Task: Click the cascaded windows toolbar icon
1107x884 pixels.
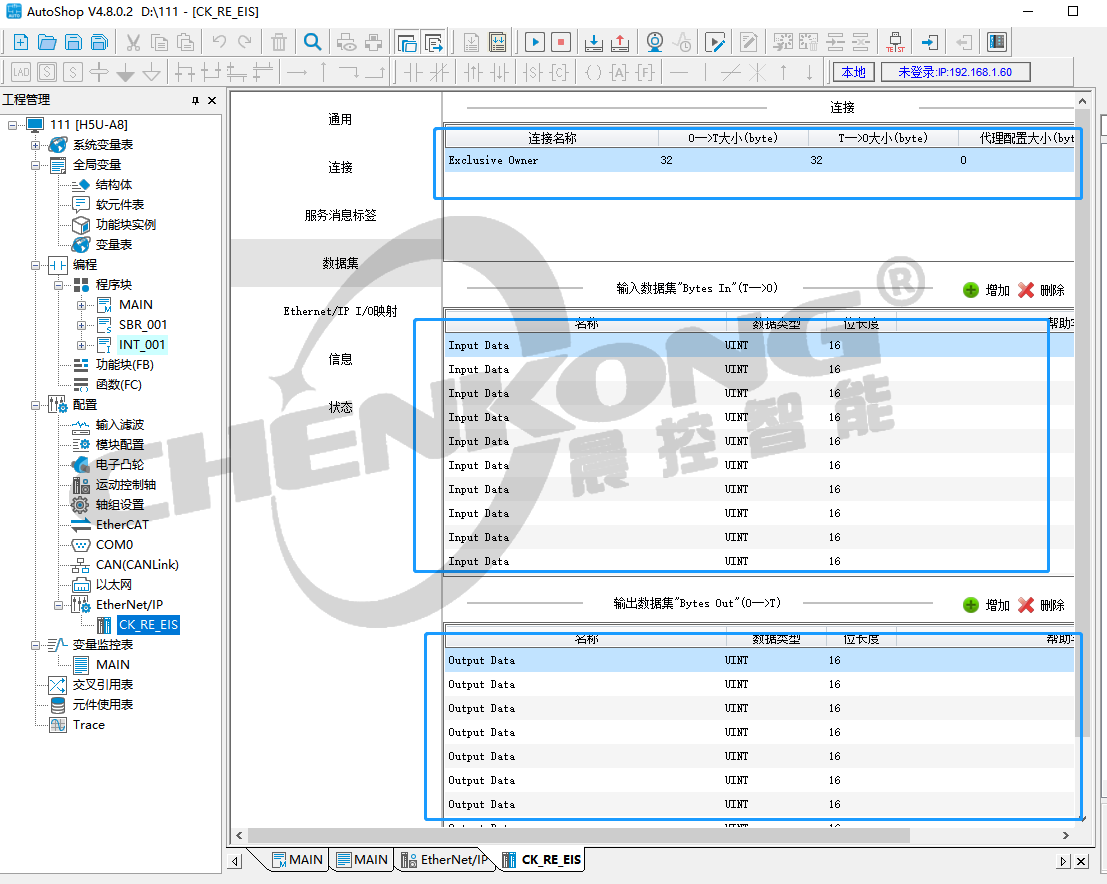Action: click(407, 42)
